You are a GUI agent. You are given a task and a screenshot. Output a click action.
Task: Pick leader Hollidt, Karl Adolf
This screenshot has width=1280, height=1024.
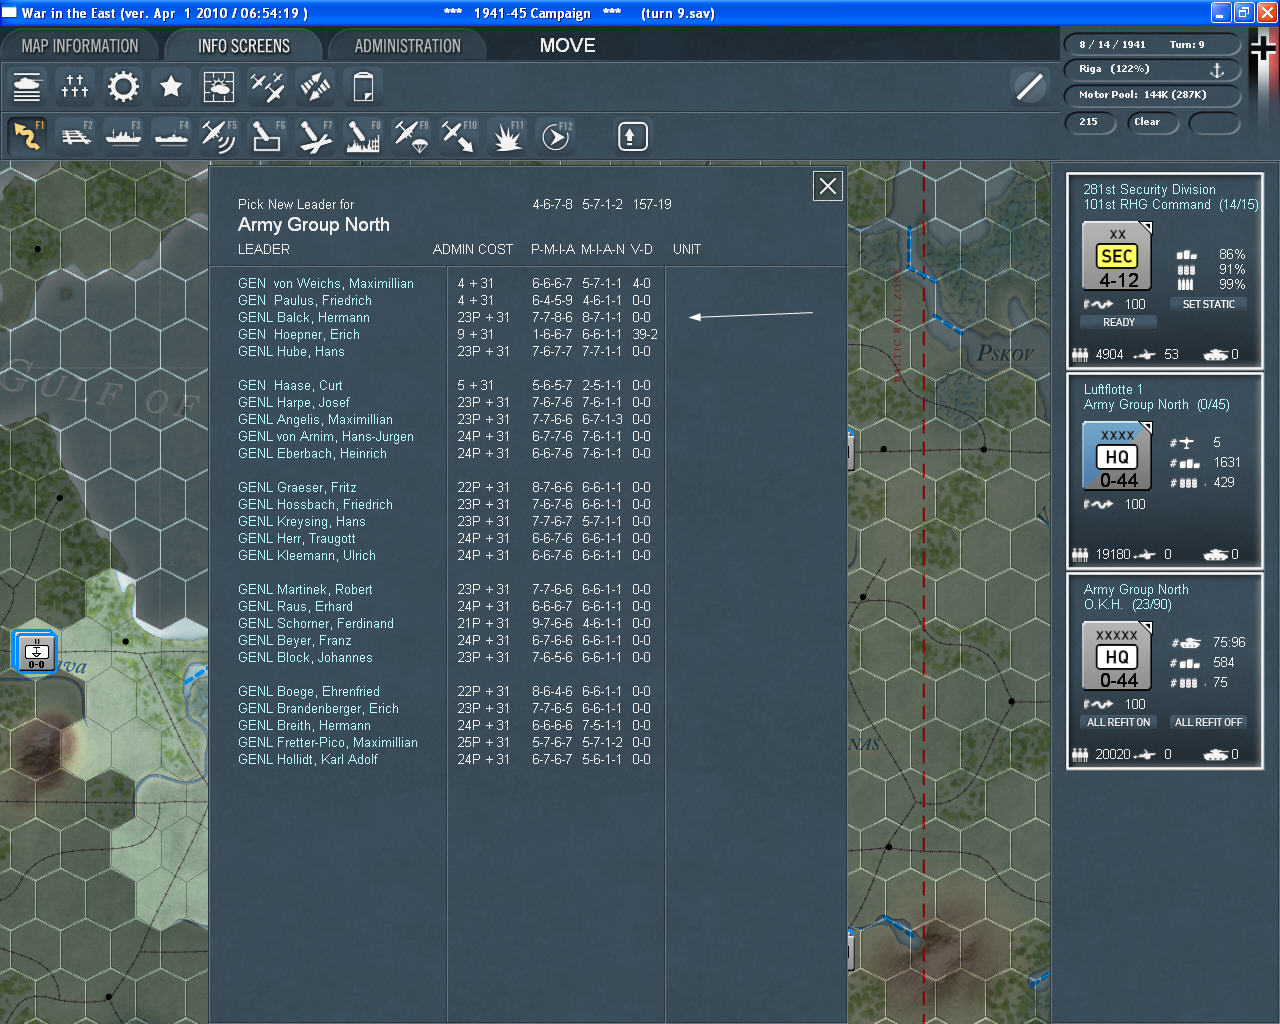click(308, 760)
